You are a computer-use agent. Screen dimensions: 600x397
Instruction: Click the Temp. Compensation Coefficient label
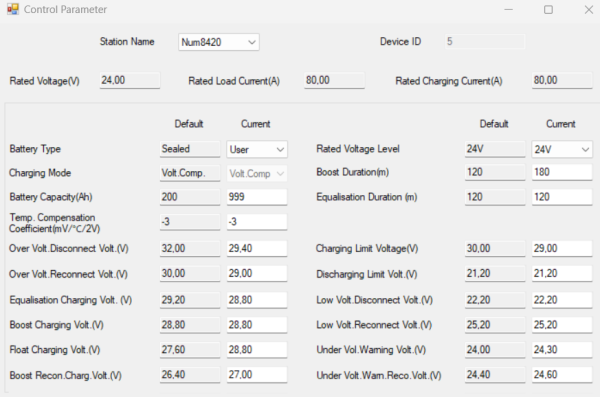point(54,223)
